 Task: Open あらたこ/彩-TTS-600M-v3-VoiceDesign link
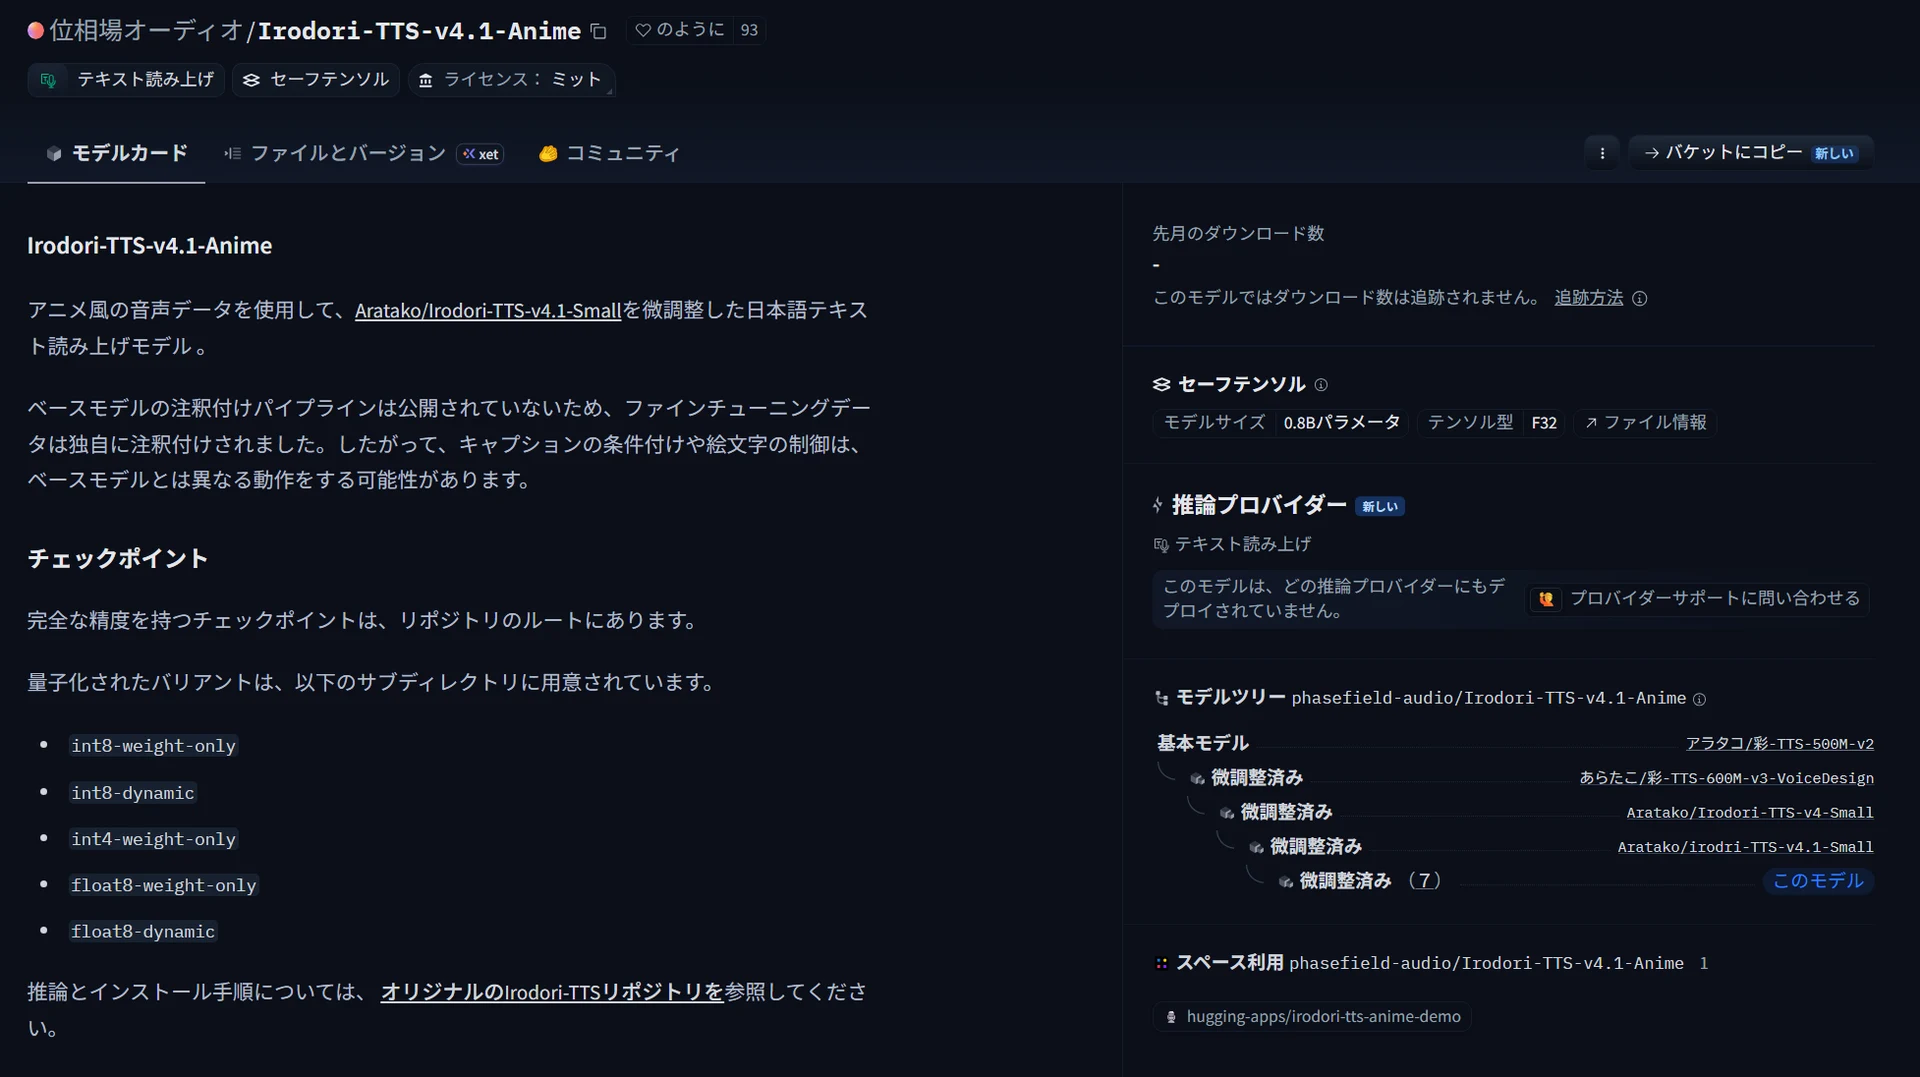(x=1727, y=778)
